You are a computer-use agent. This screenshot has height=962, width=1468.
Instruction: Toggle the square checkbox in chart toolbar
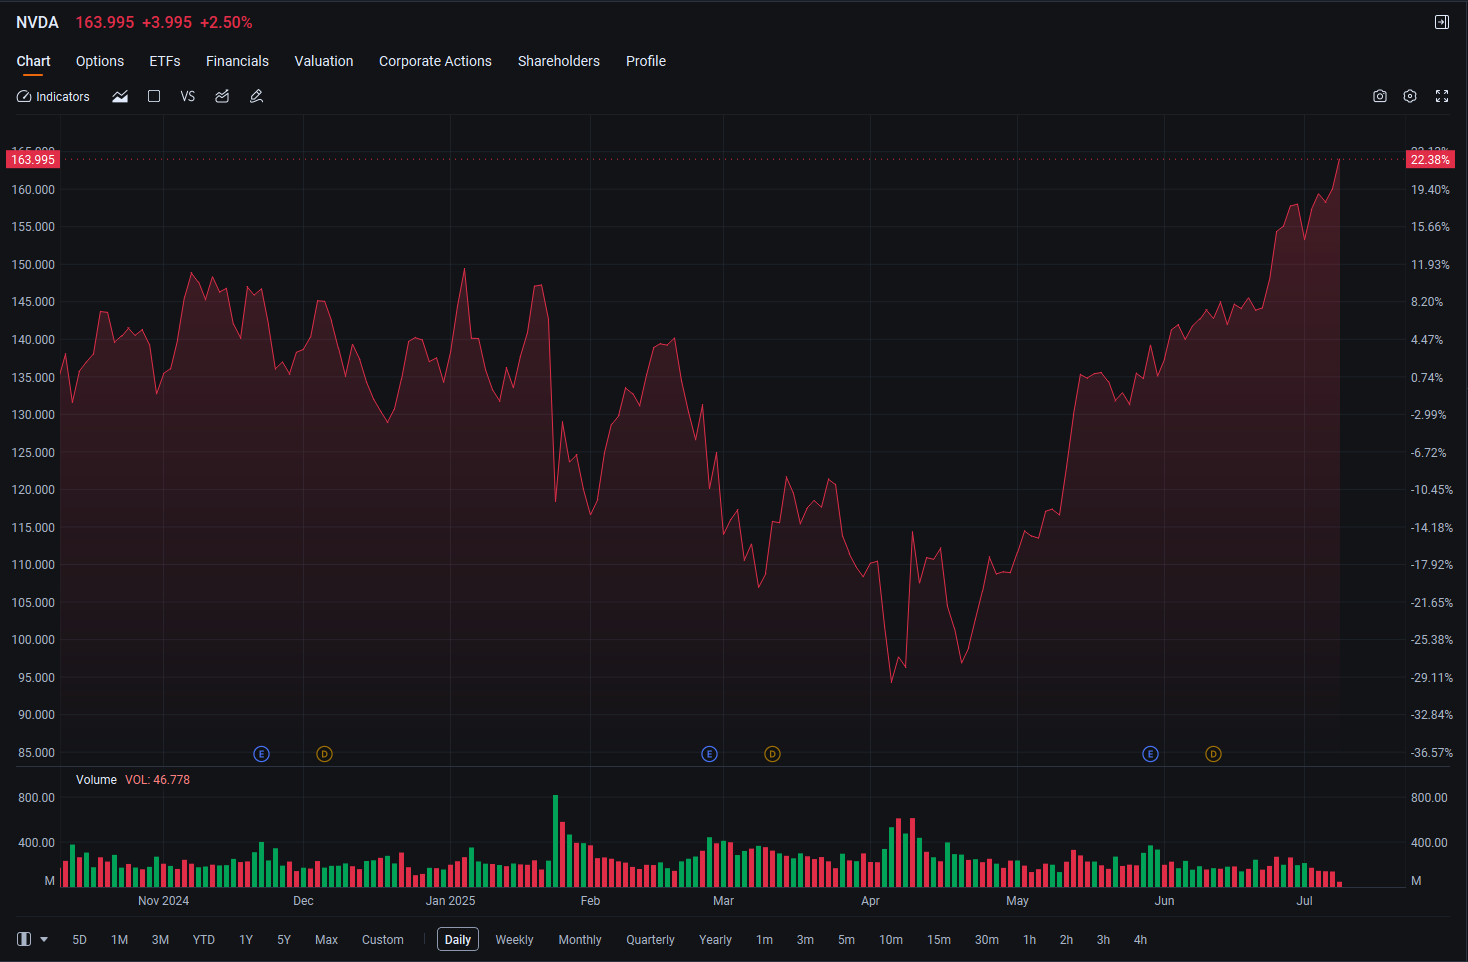(x=154, y=97)
